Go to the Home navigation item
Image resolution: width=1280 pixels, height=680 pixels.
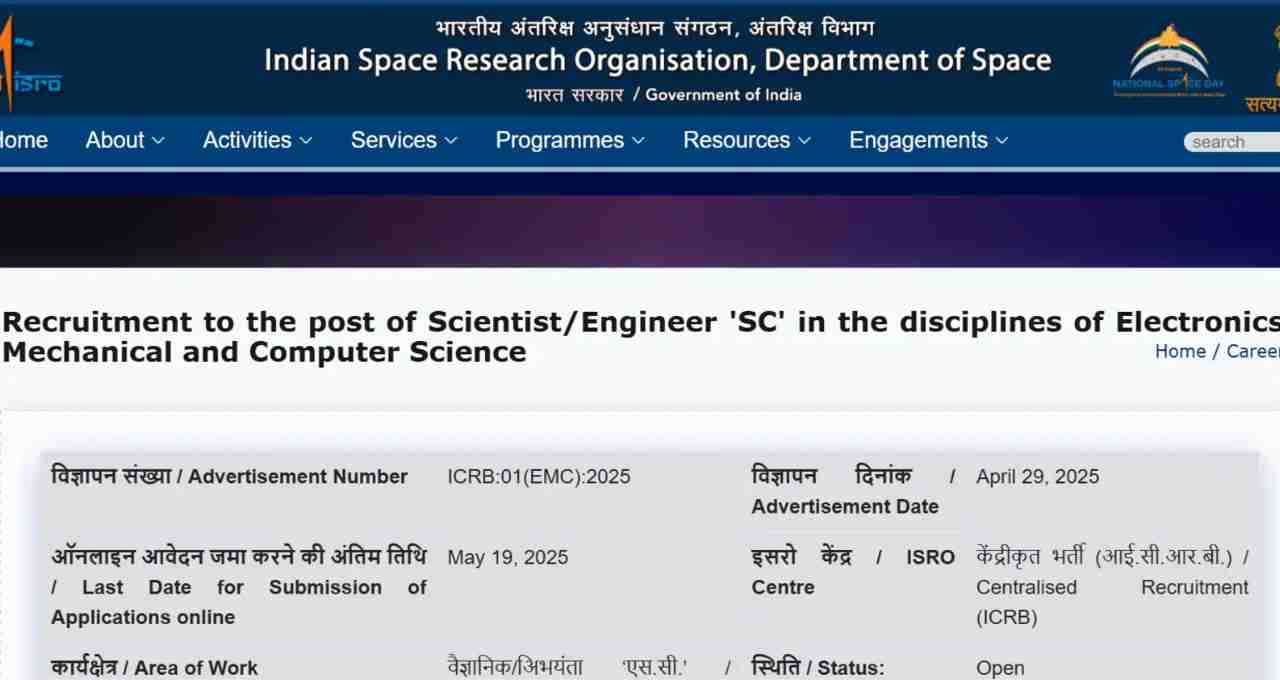(x=23, y=140)
